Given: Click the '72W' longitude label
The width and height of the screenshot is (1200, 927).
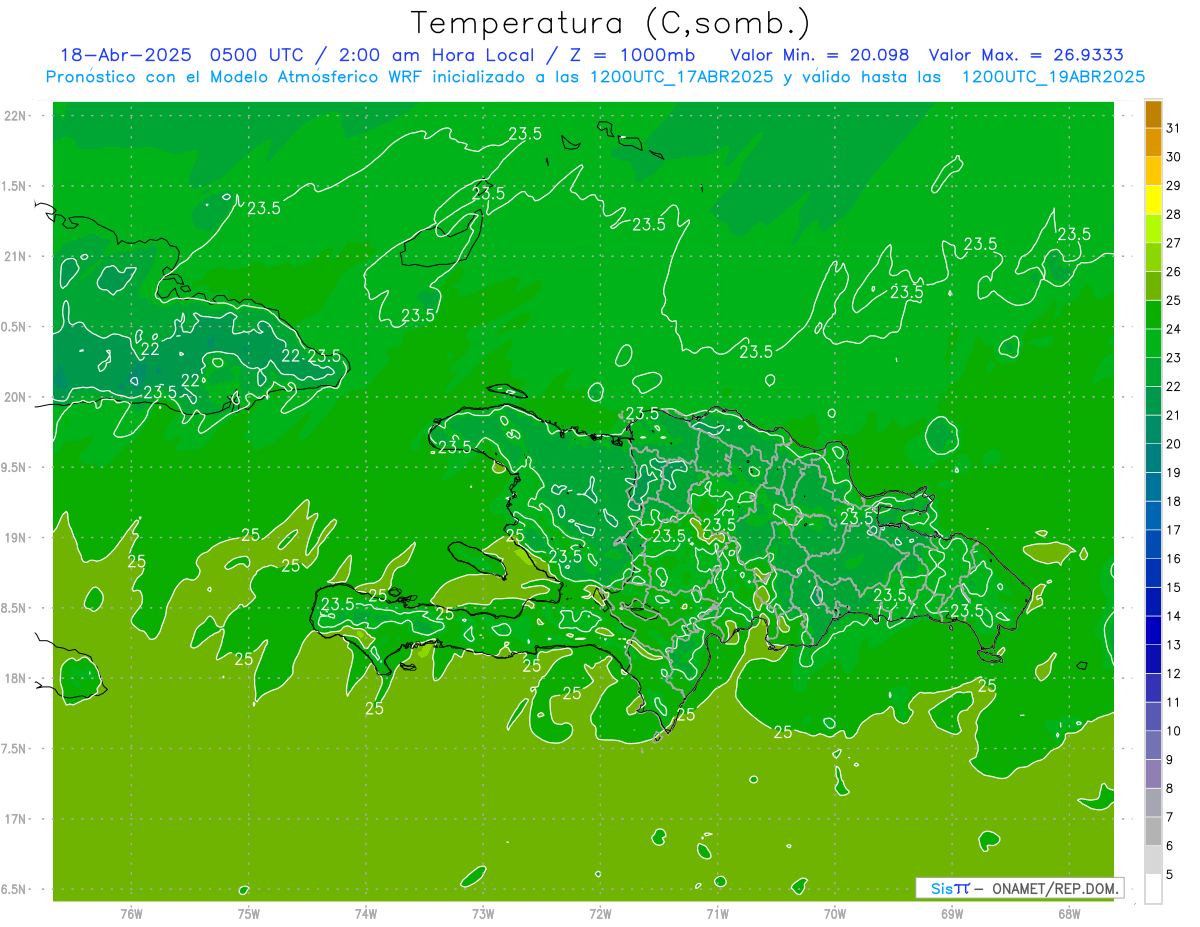Looking at the screenshot, I should point(600,913).
